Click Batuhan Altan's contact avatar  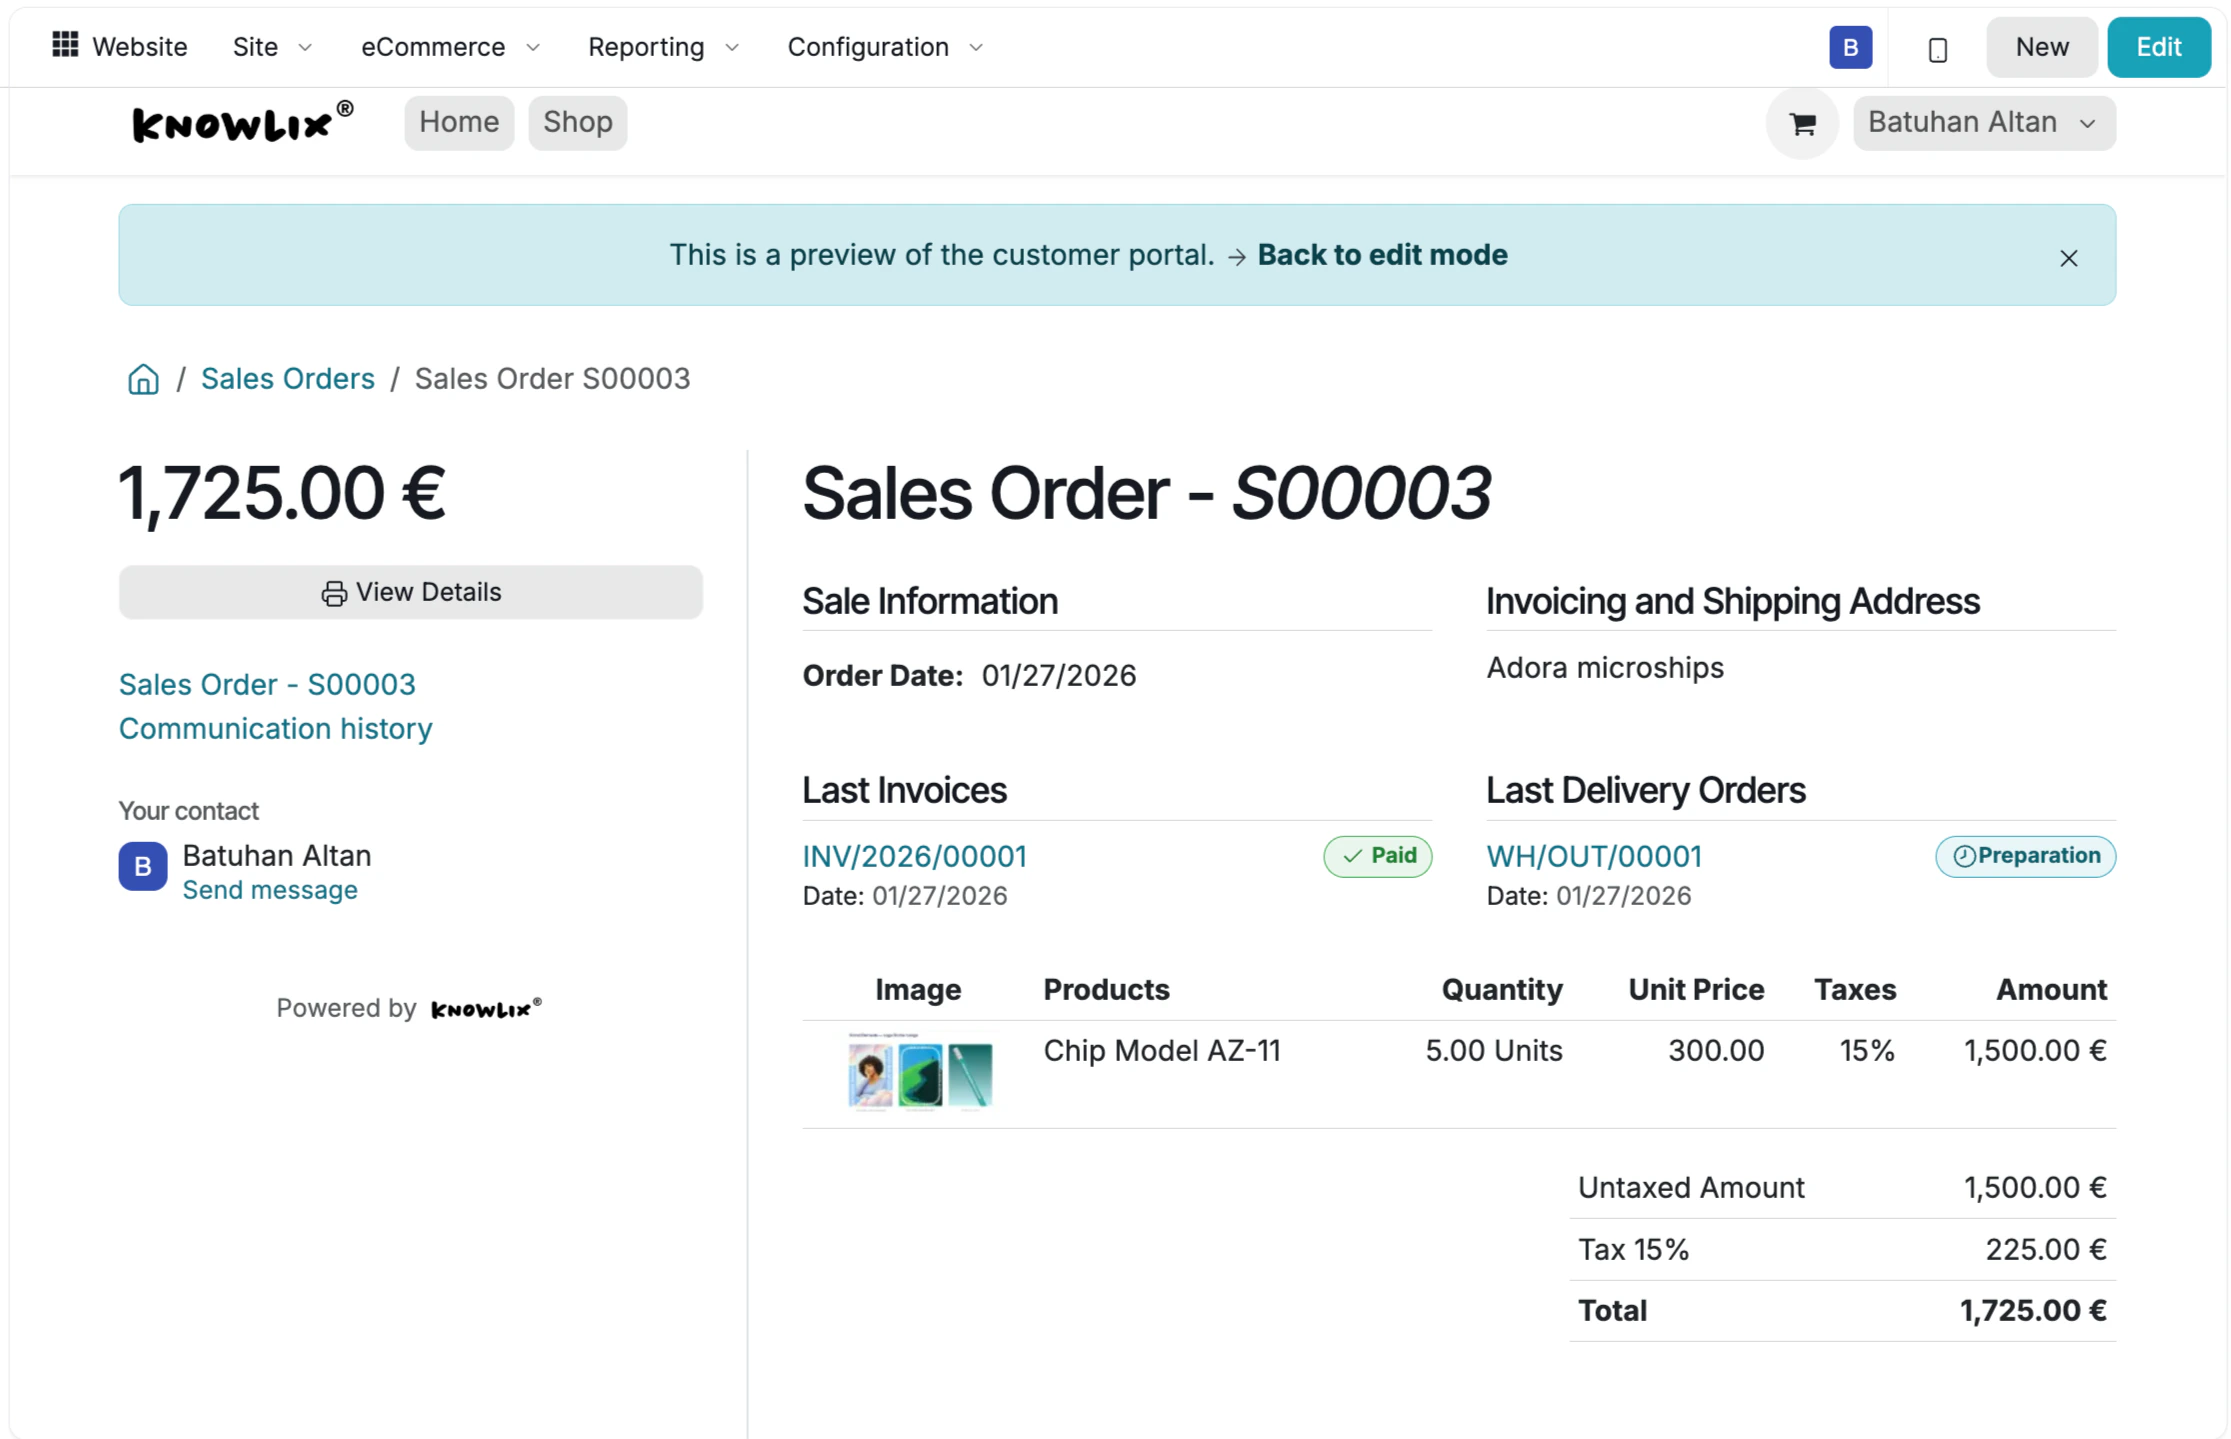pyautogui.click(x=141, y=867)
